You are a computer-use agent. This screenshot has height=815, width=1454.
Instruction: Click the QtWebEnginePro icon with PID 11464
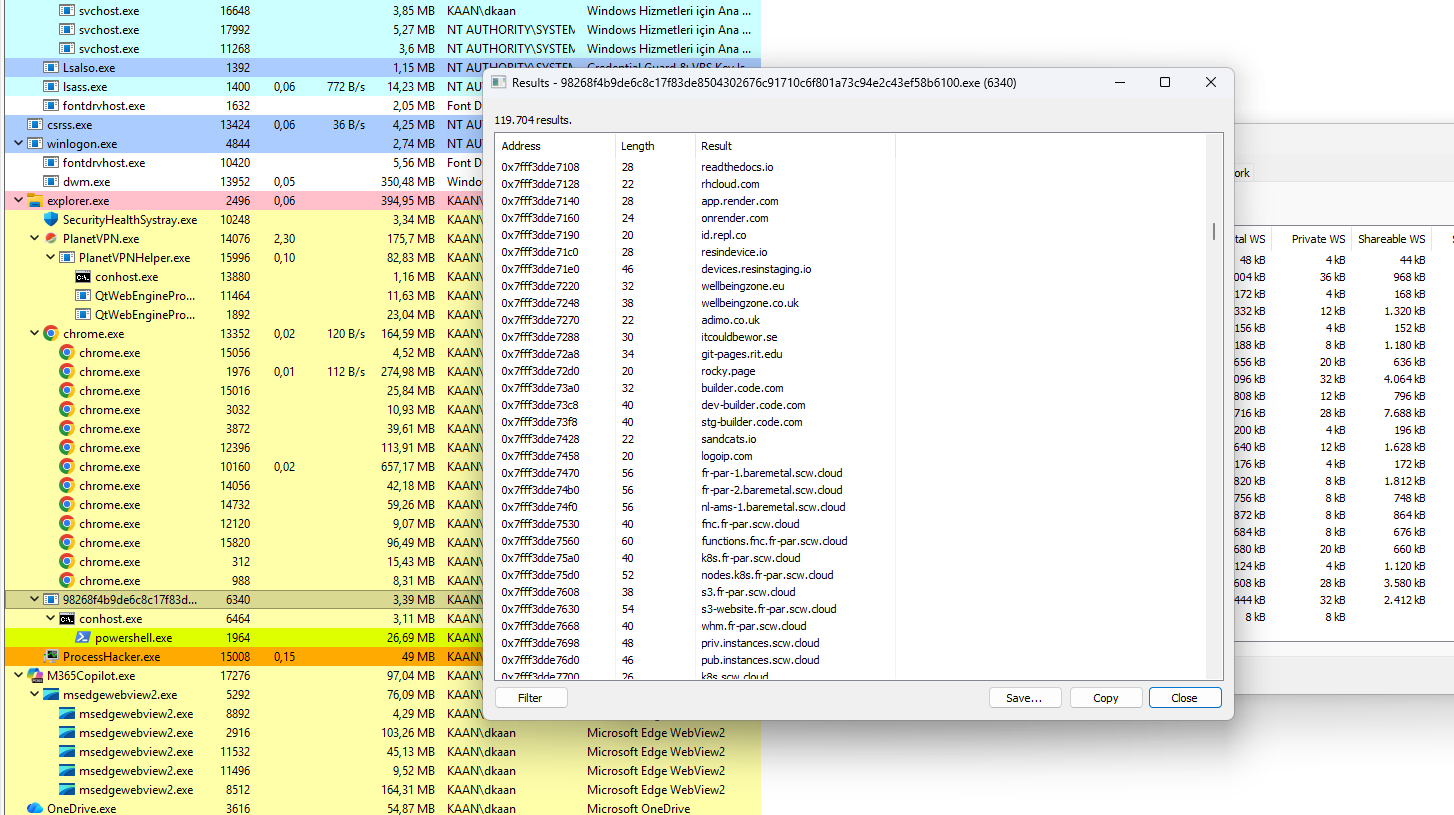[83, 295]
